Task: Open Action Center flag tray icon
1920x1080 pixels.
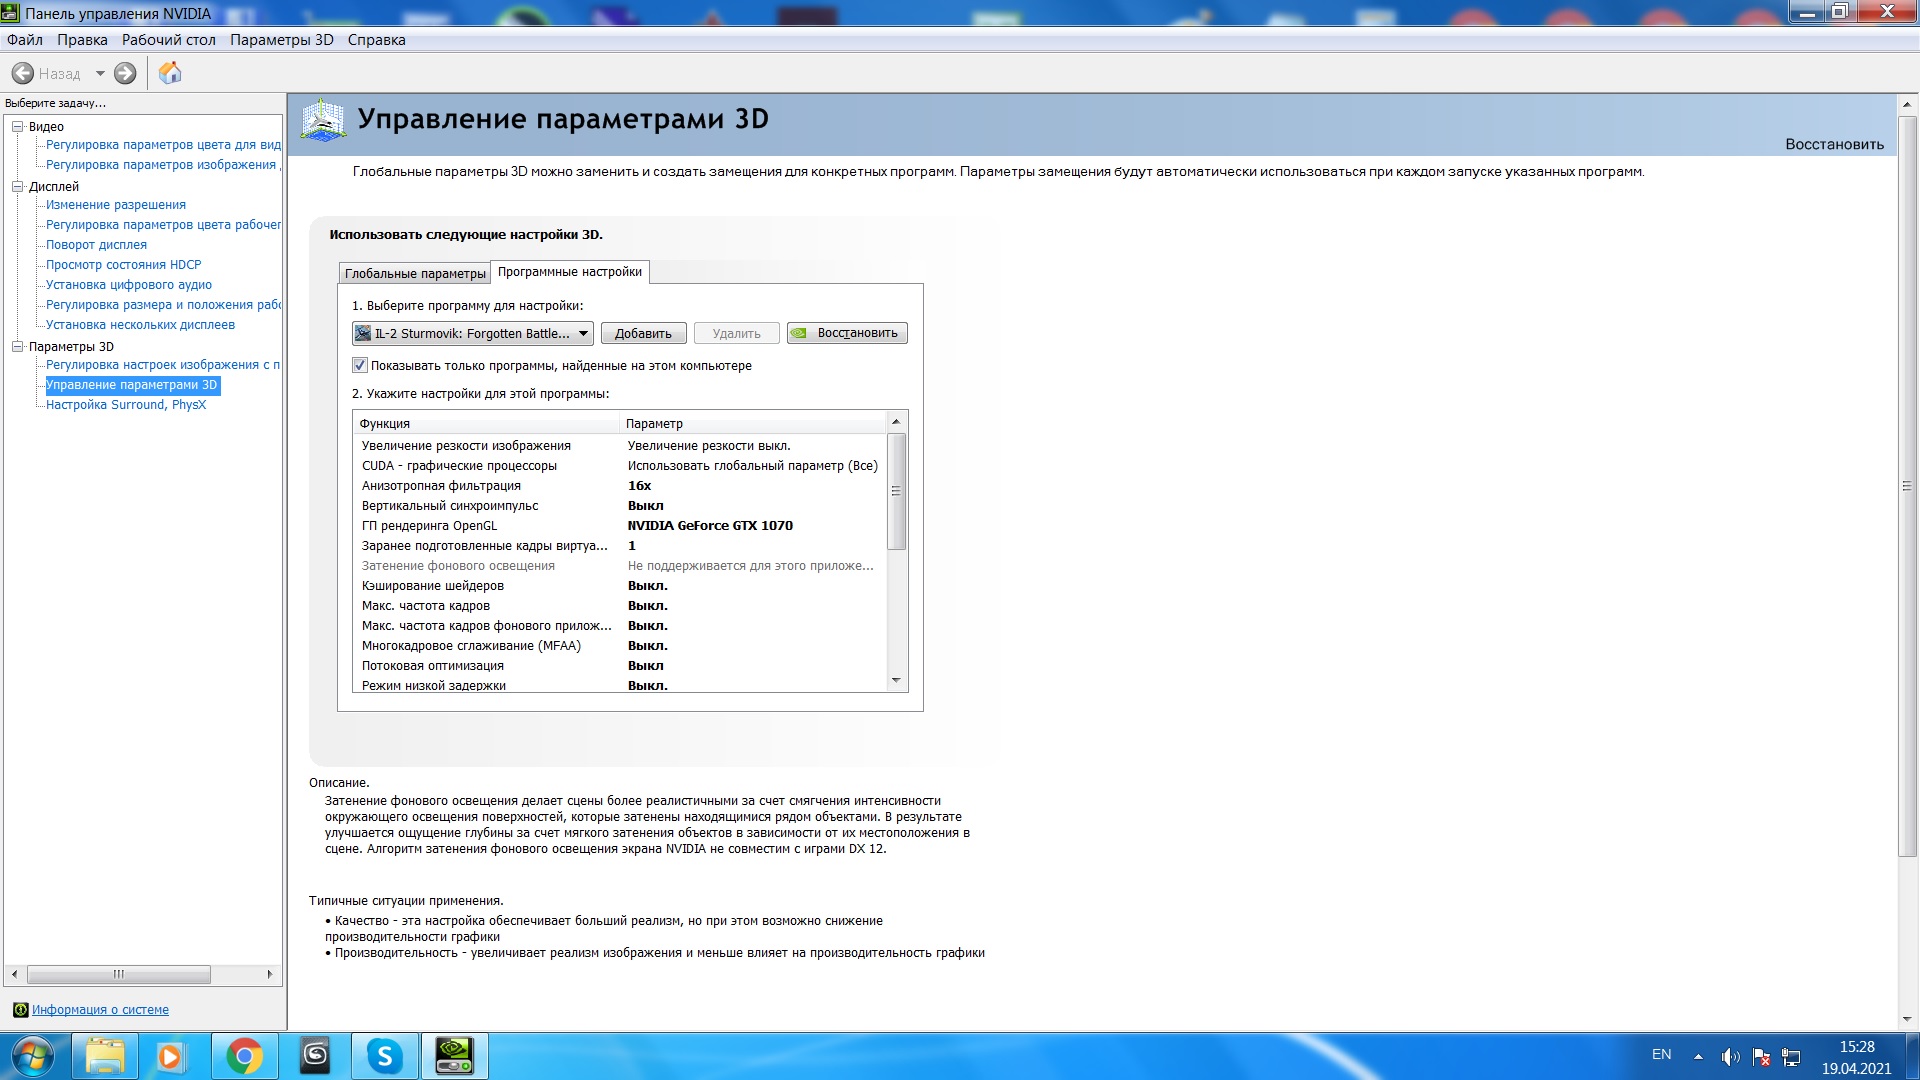Action: [x=1761, y=1057]
